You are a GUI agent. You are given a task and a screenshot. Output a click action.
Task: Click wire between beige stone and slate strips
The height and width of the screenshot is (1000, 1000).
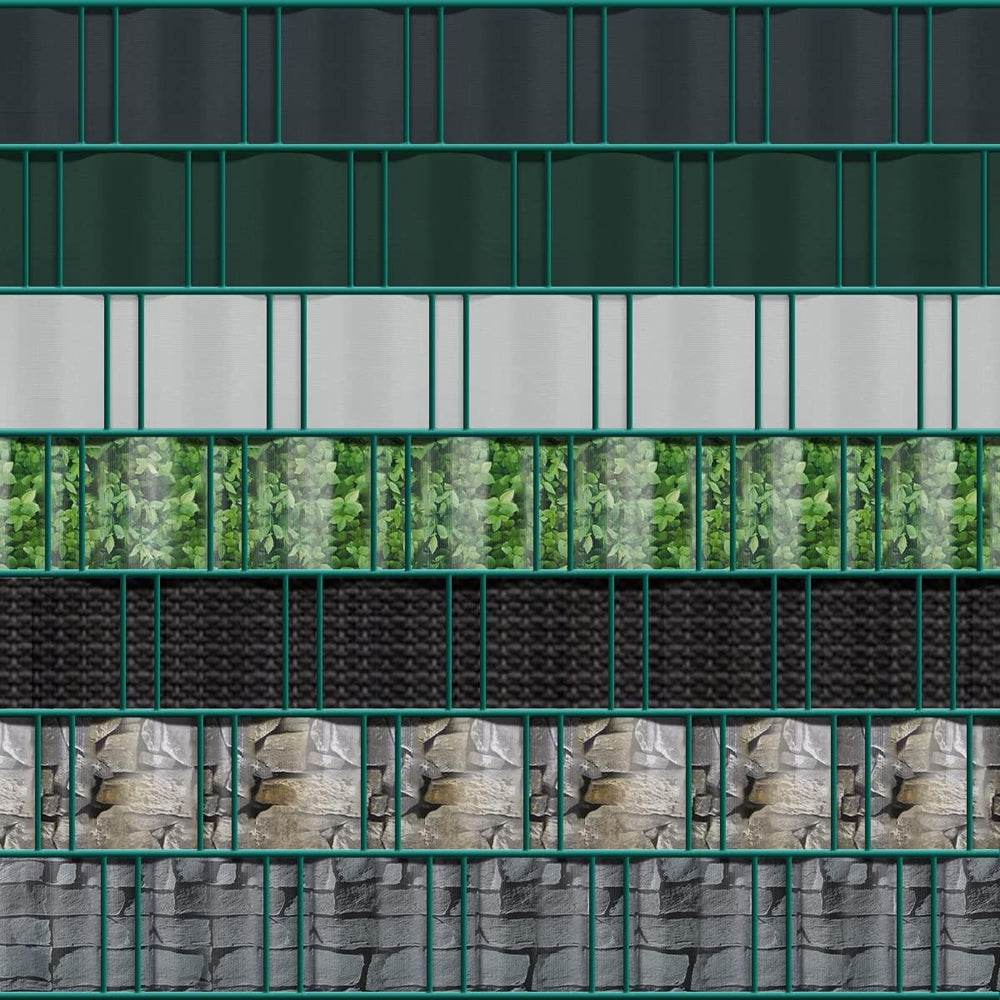500,853
